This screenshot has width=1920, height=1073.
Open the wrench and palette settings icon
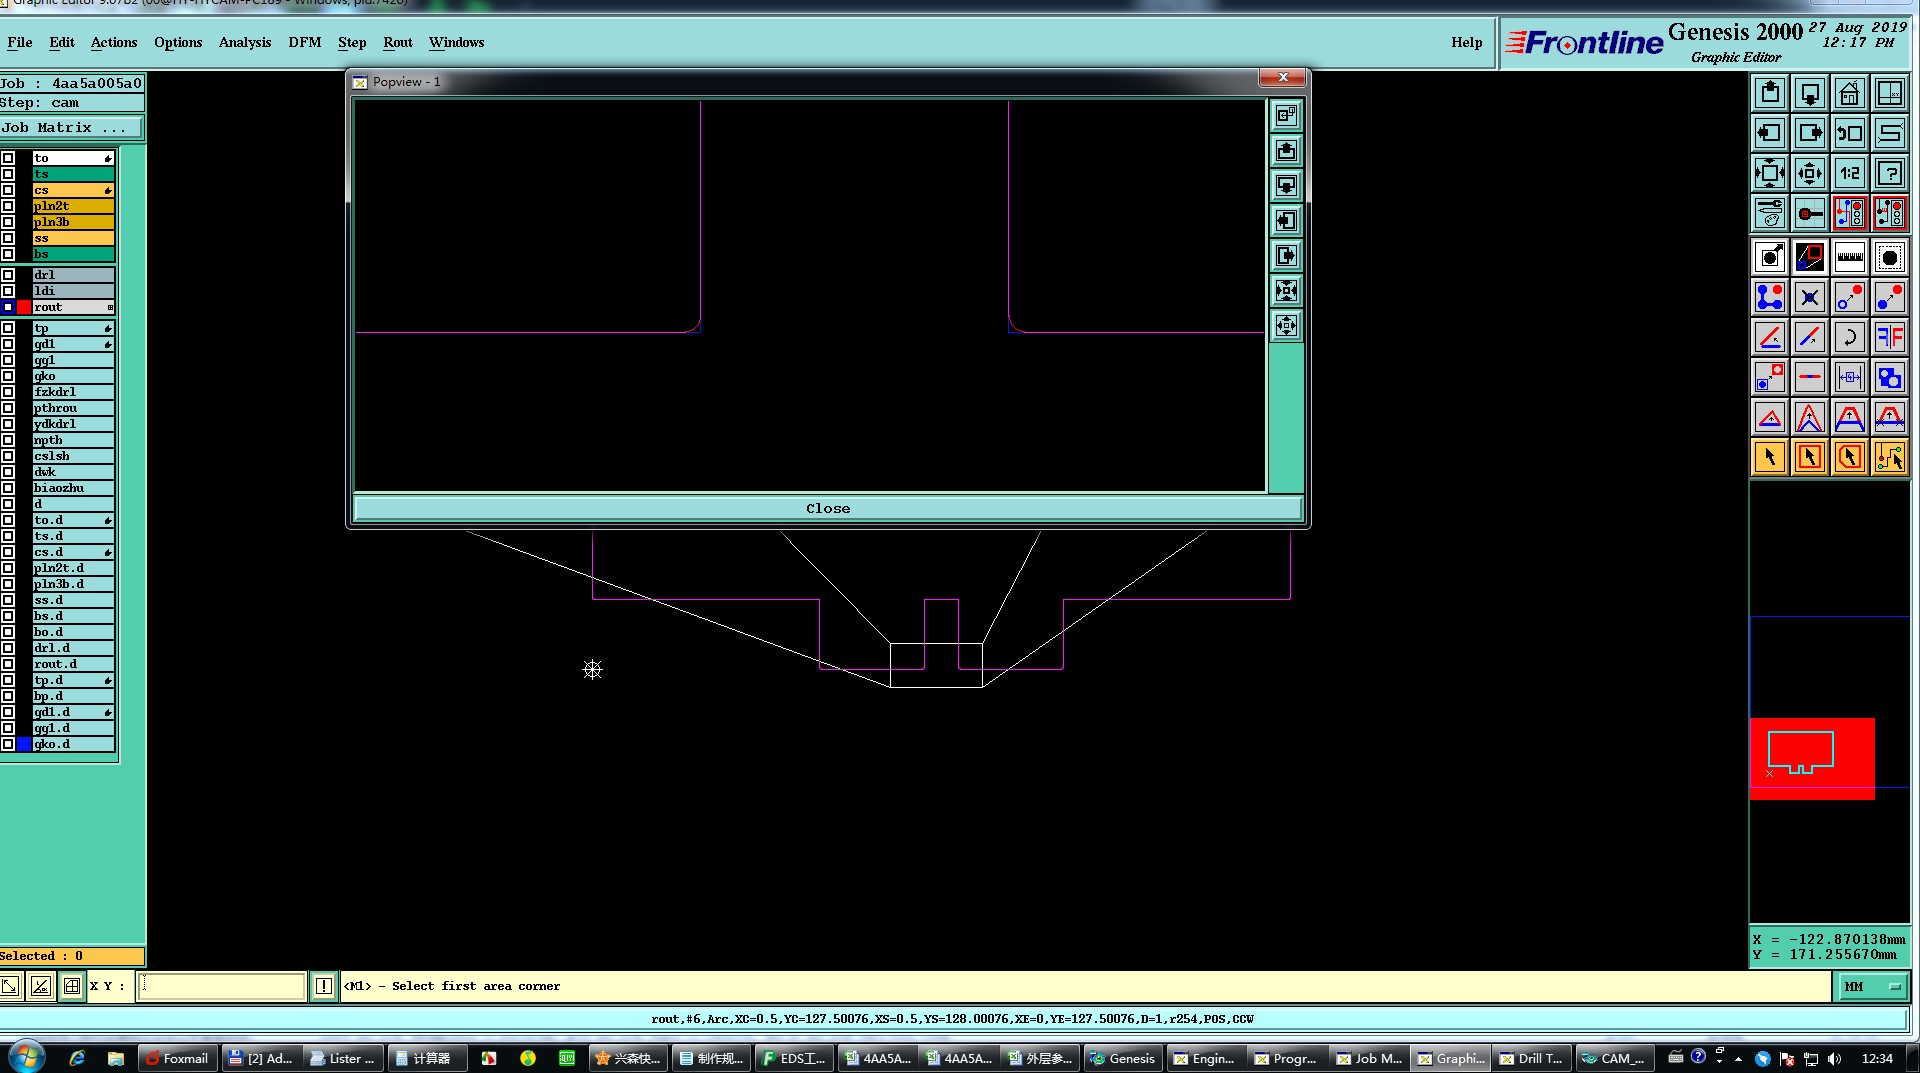[1770, 213]
